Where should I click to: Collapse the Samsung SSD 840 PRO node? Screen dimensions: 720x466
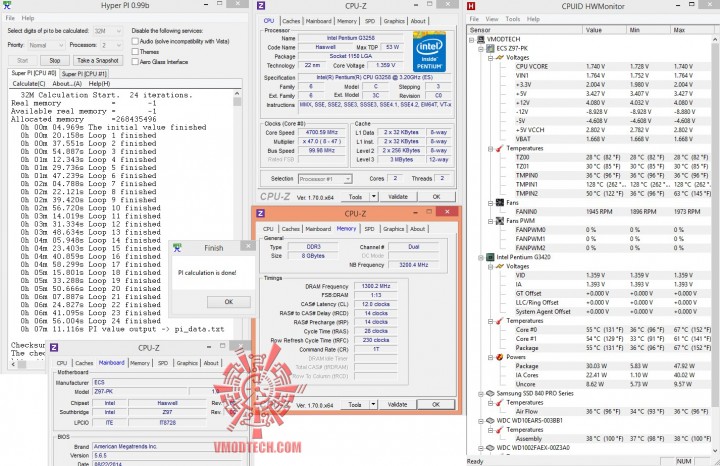(x=481, y=394)
